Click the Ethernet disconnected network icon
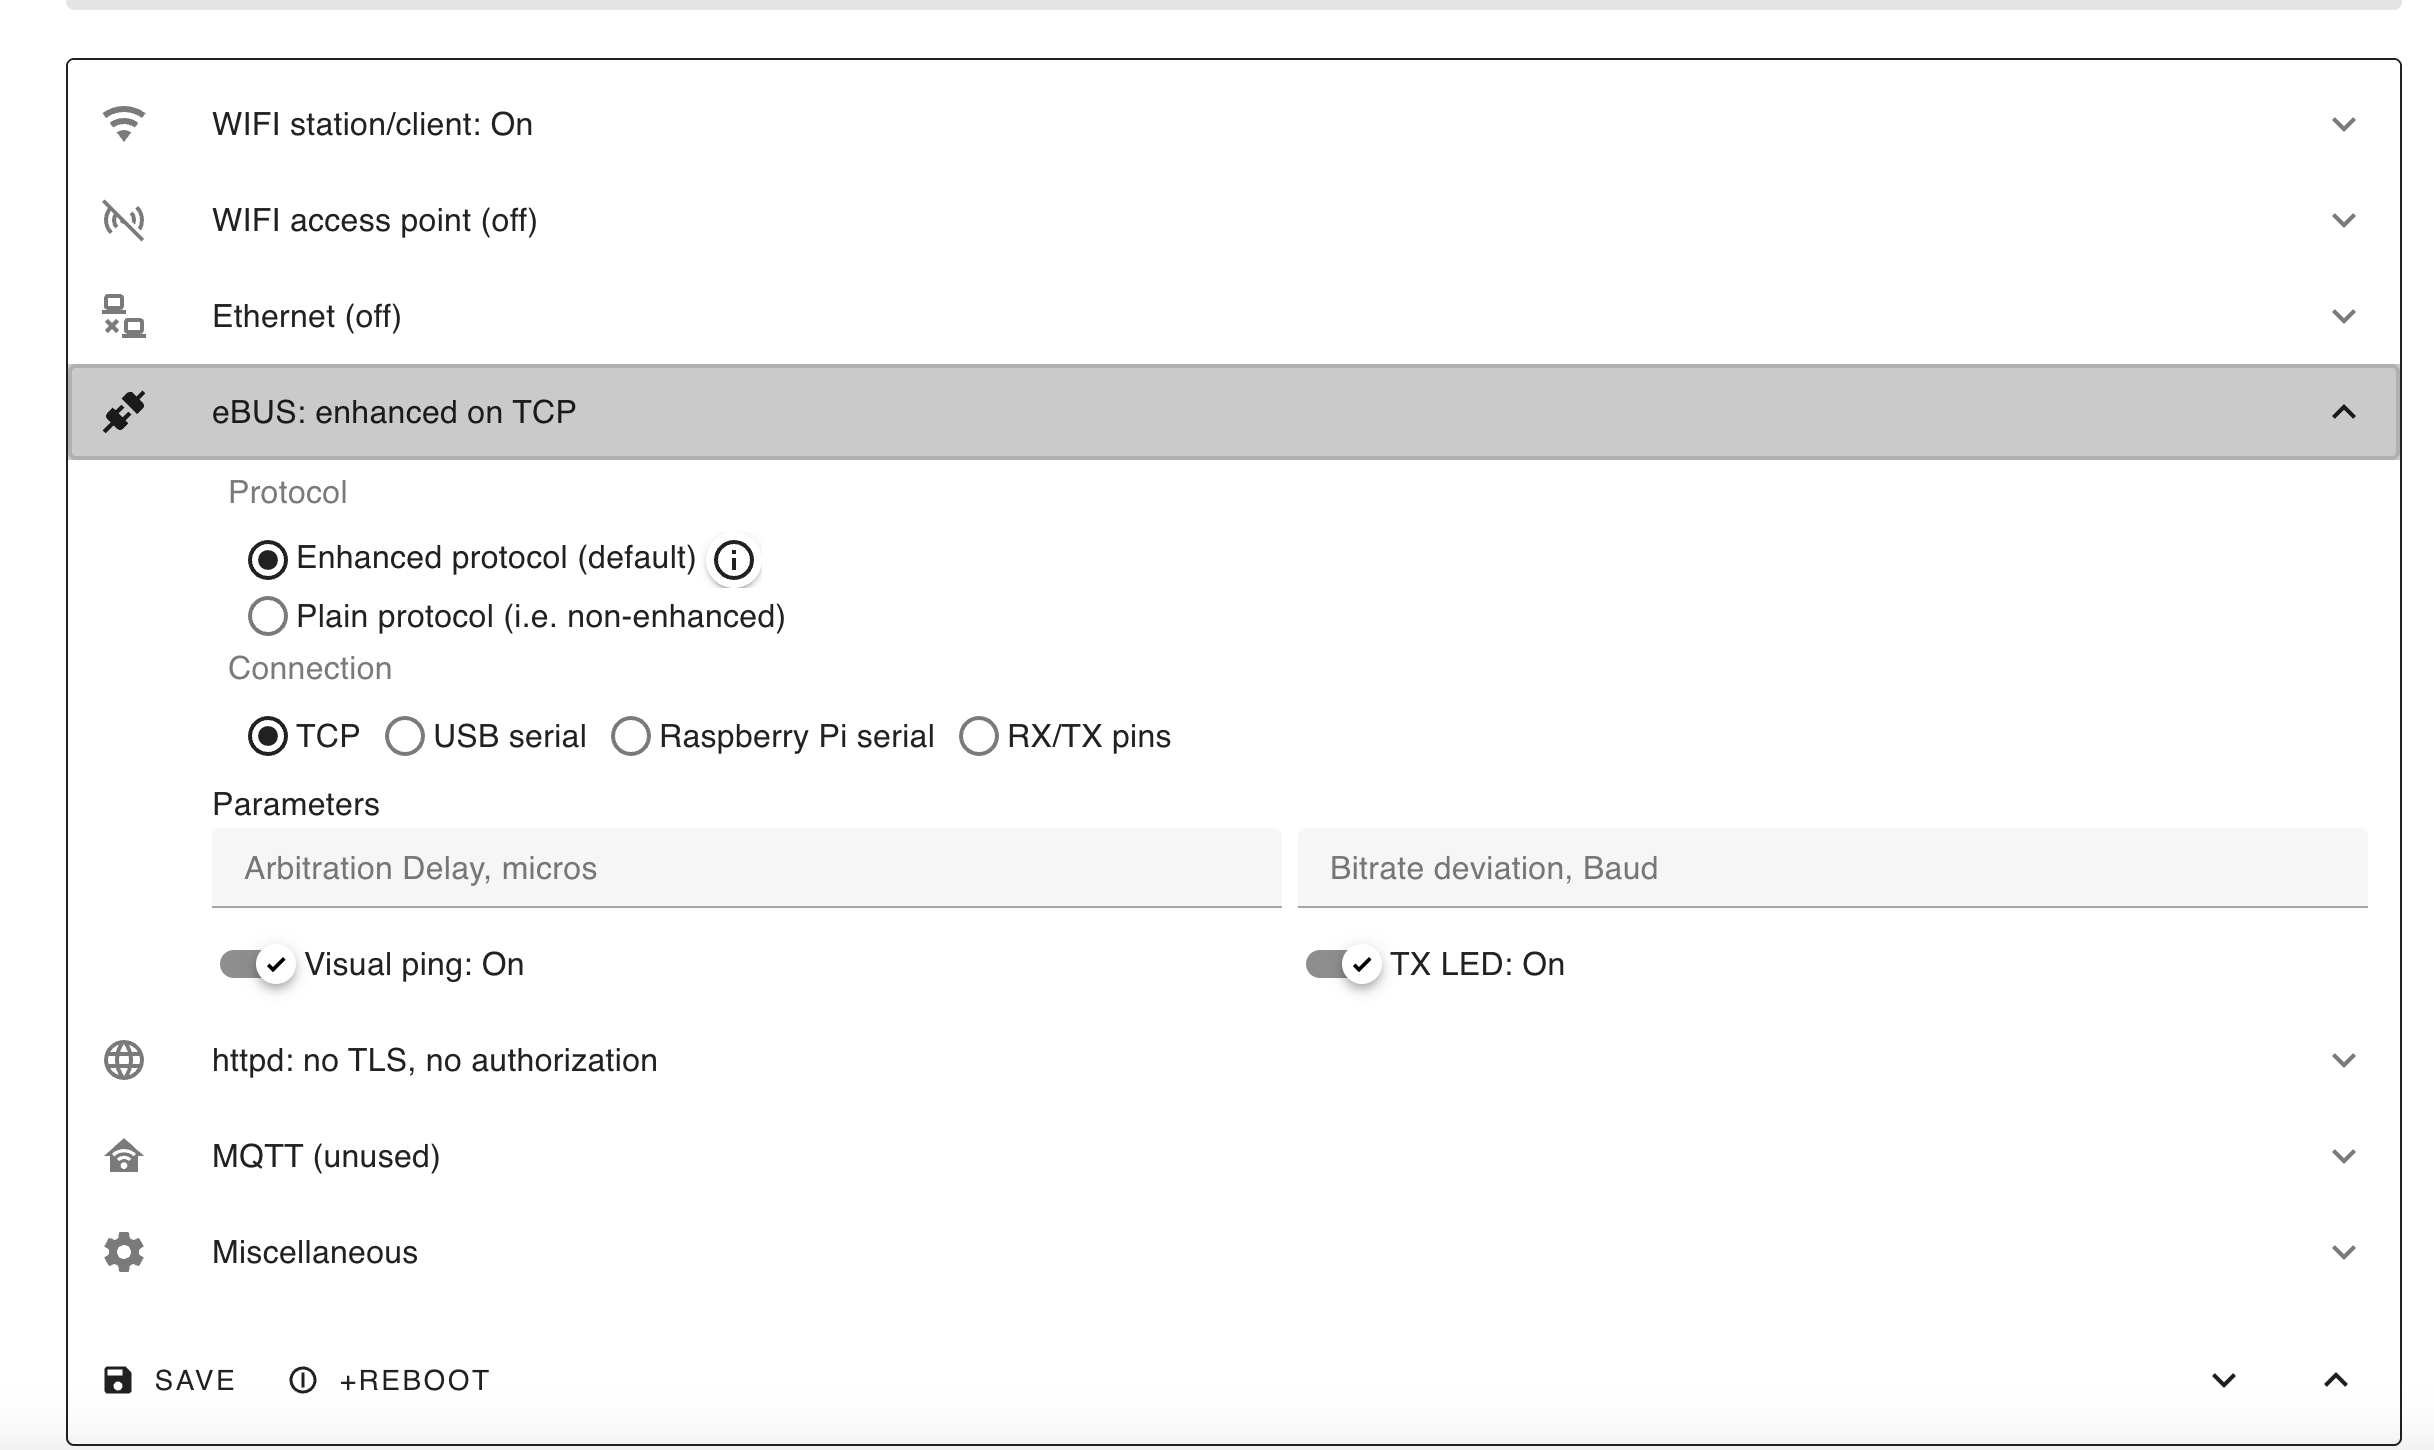Viewport: 2434px width, 1450px height. point(124,316)
